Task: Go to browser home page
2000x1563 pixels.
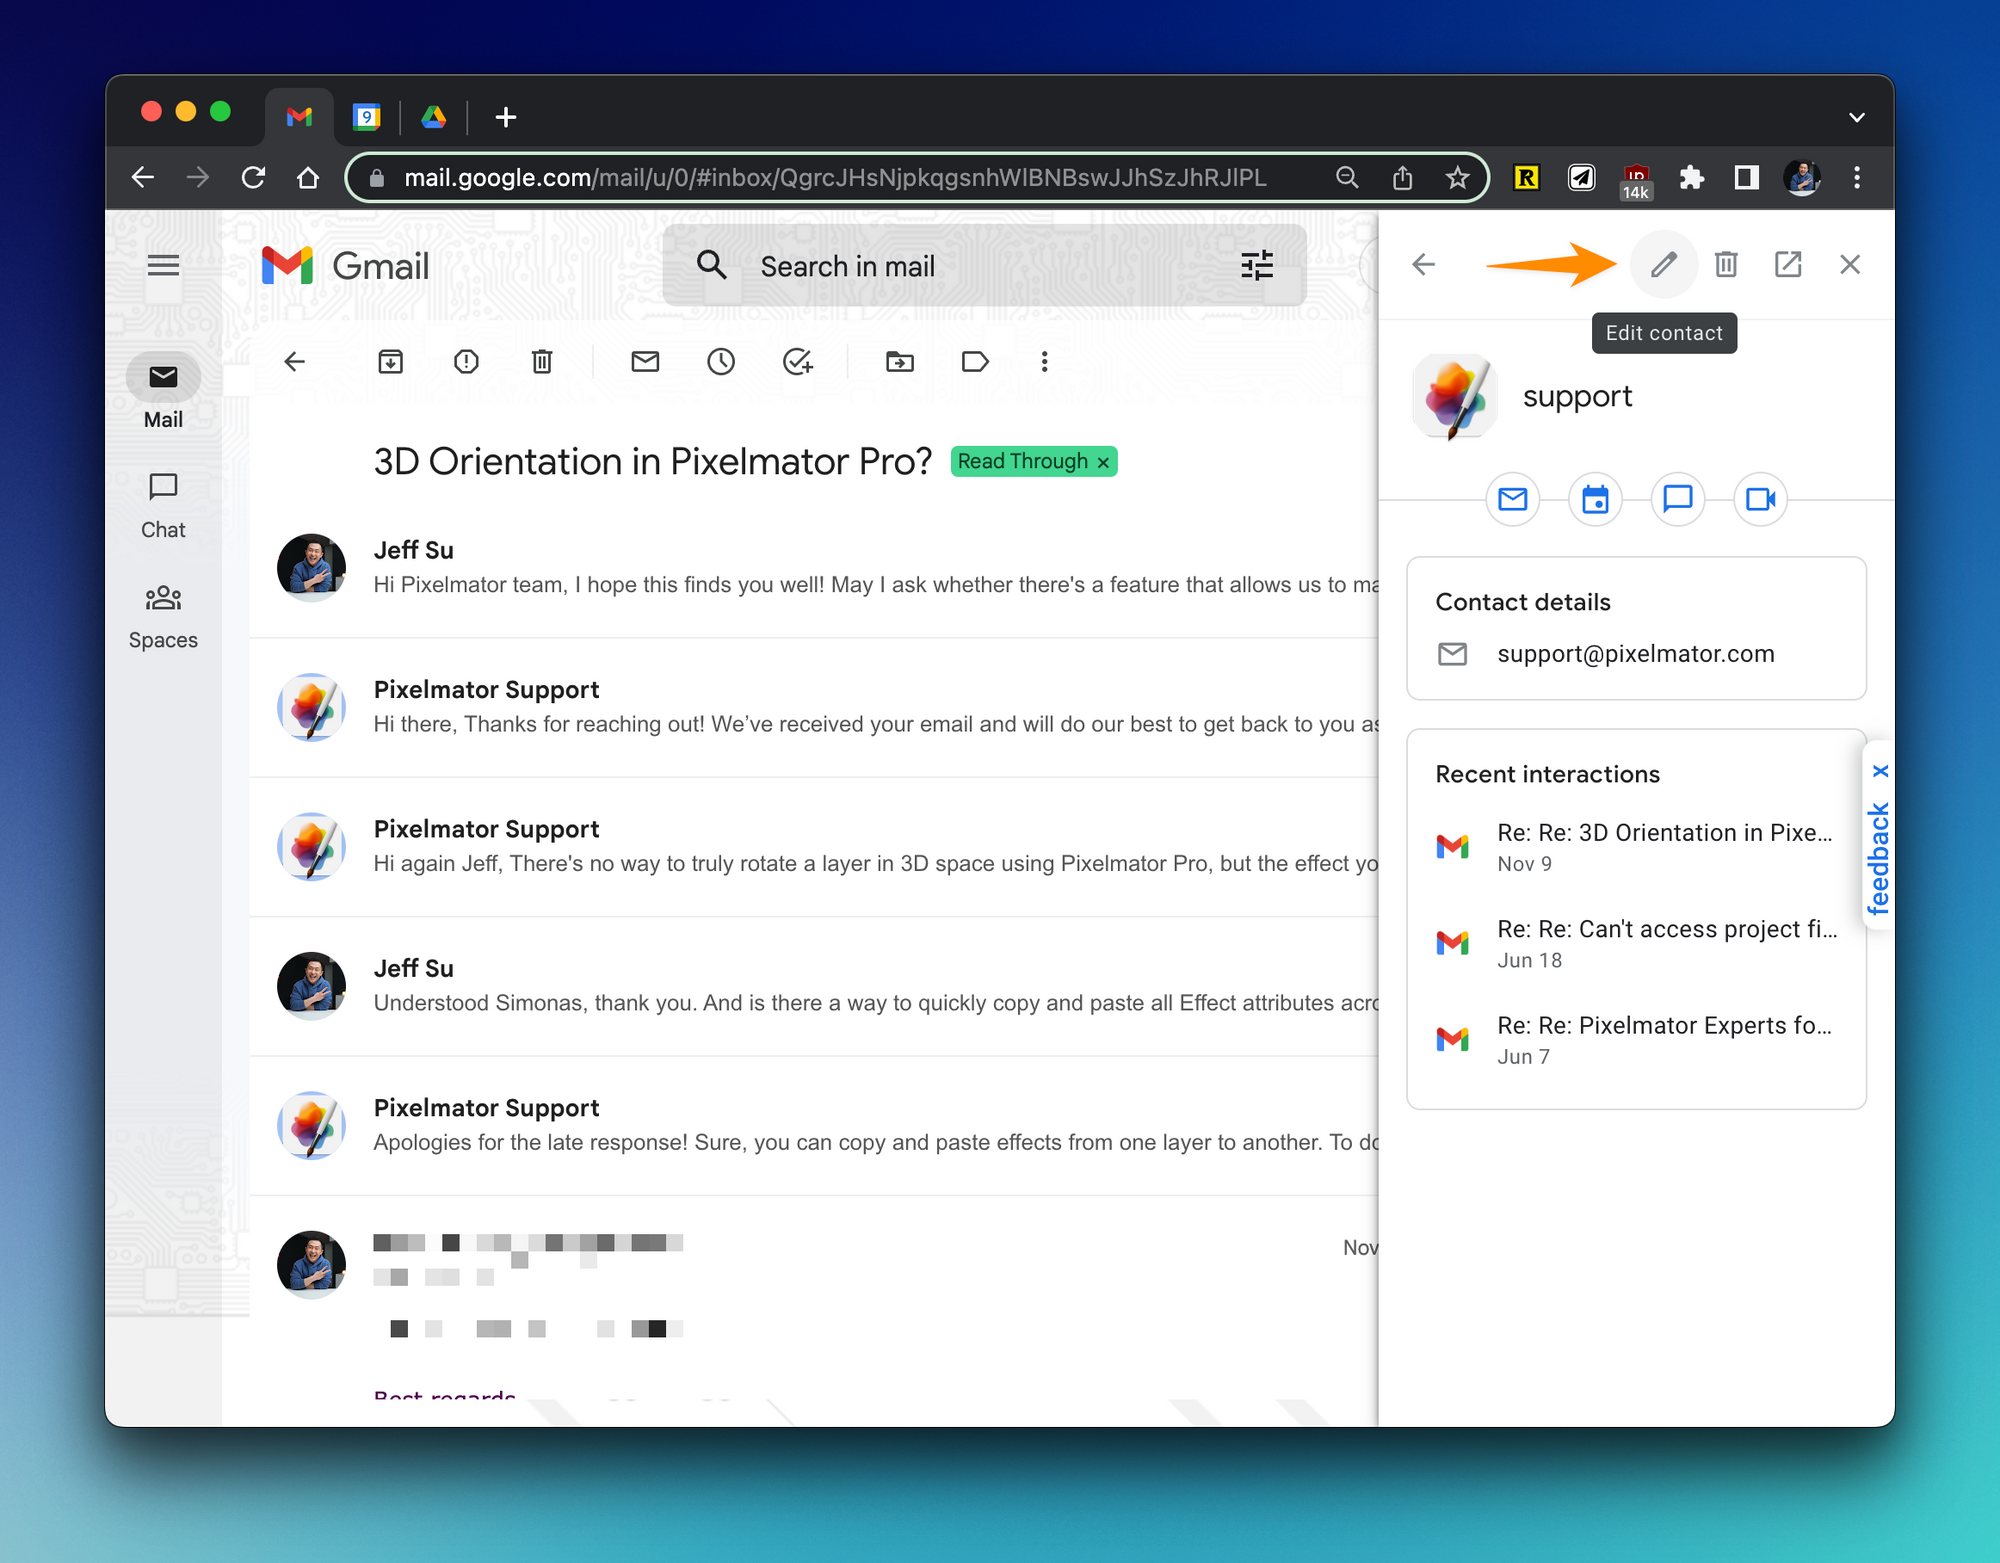Action: (x=308, y=178)
